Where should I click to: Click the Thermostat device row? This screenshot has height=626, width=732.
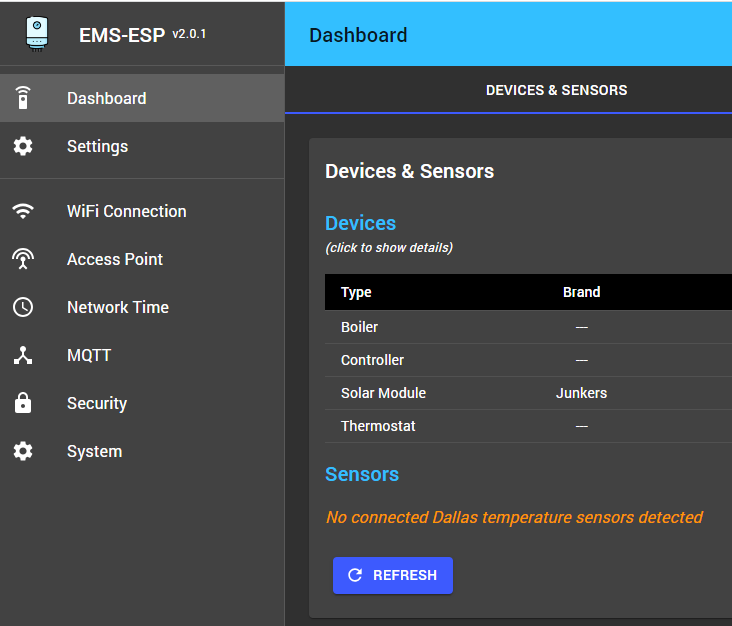coord(378,426)
